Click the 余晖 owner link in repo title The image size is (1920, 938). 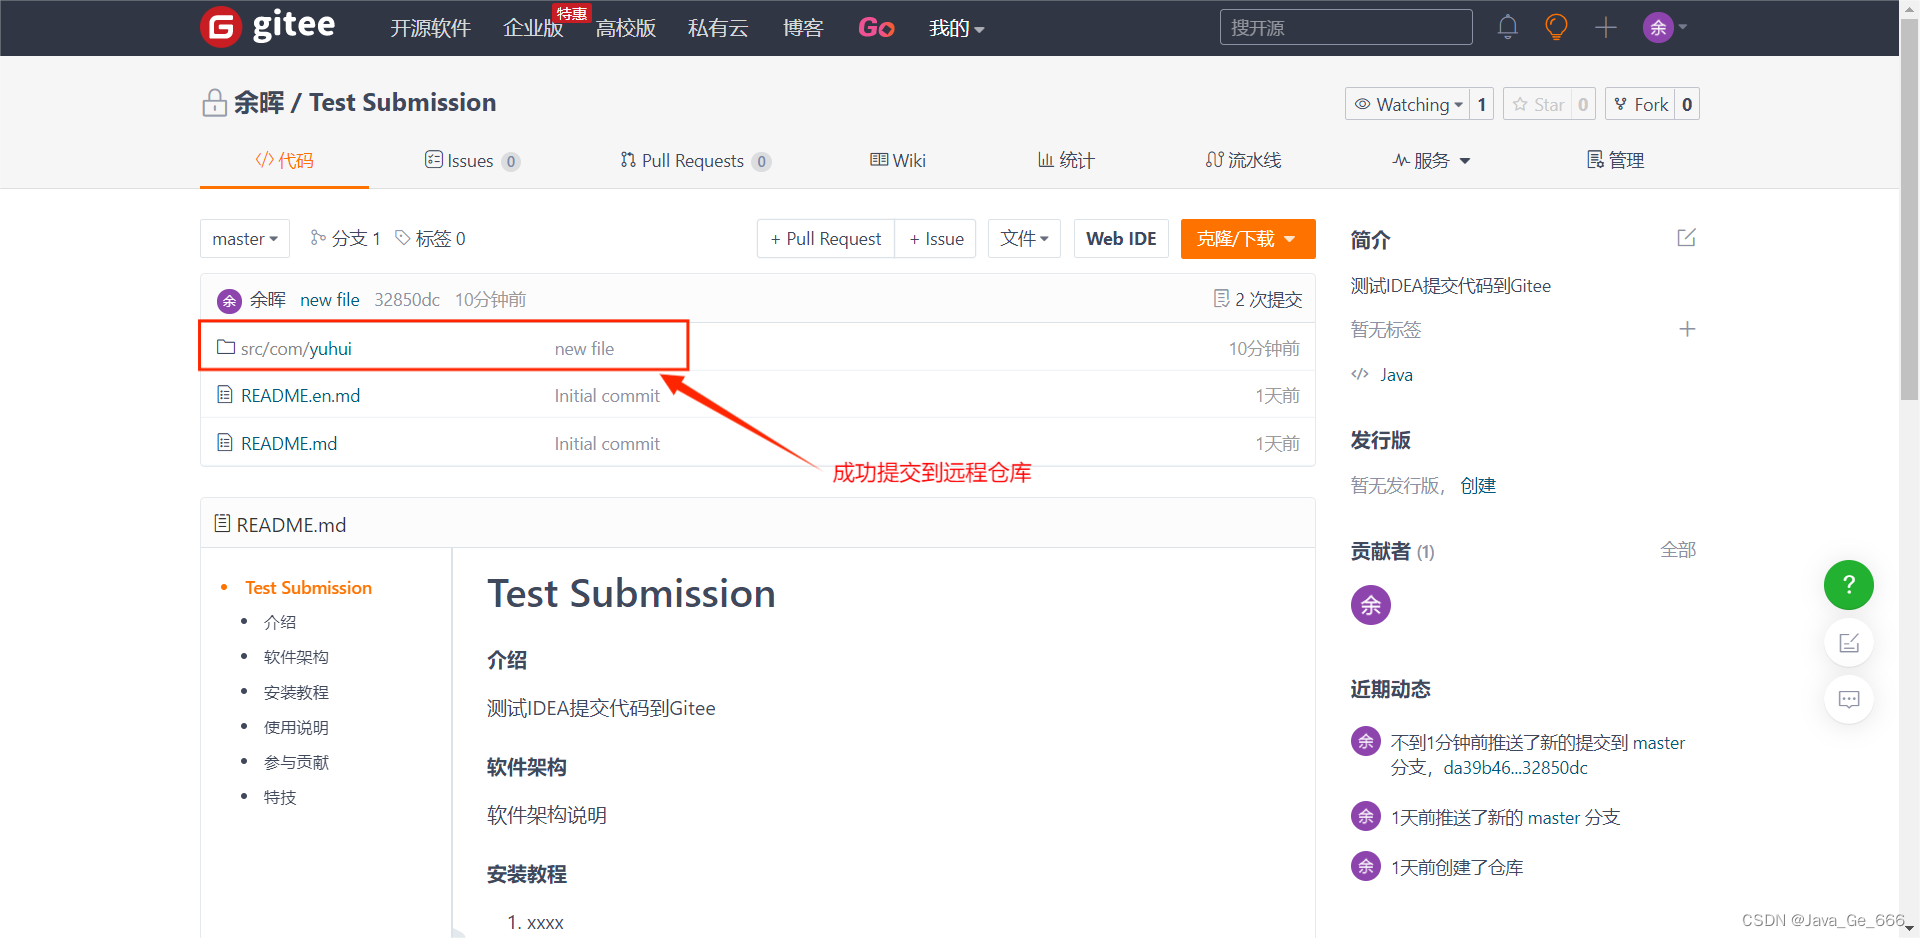click(259, 102)
